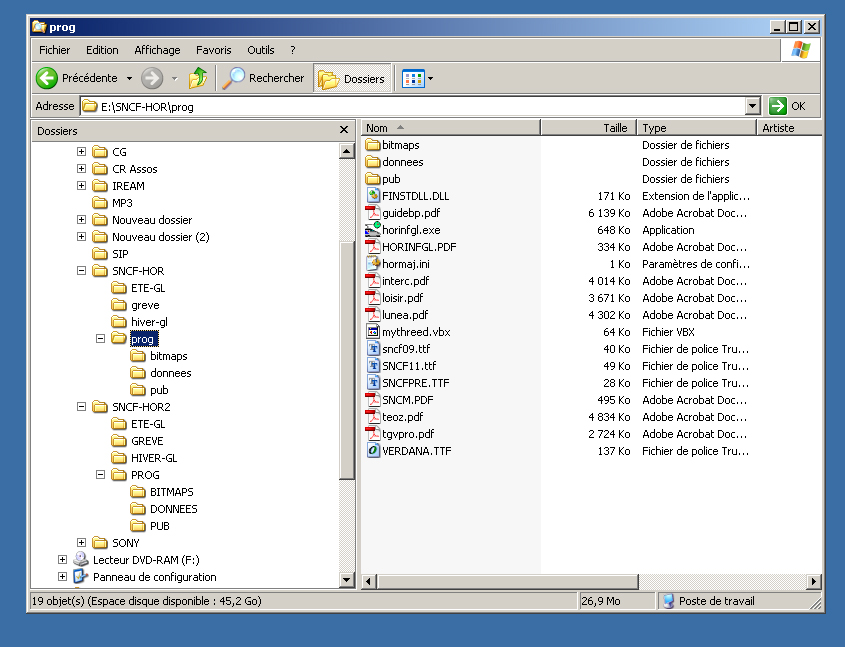Select the VERDANA.TTF OpenType font icon
Viewport: 845px width, 647px height.
point(373,450)
